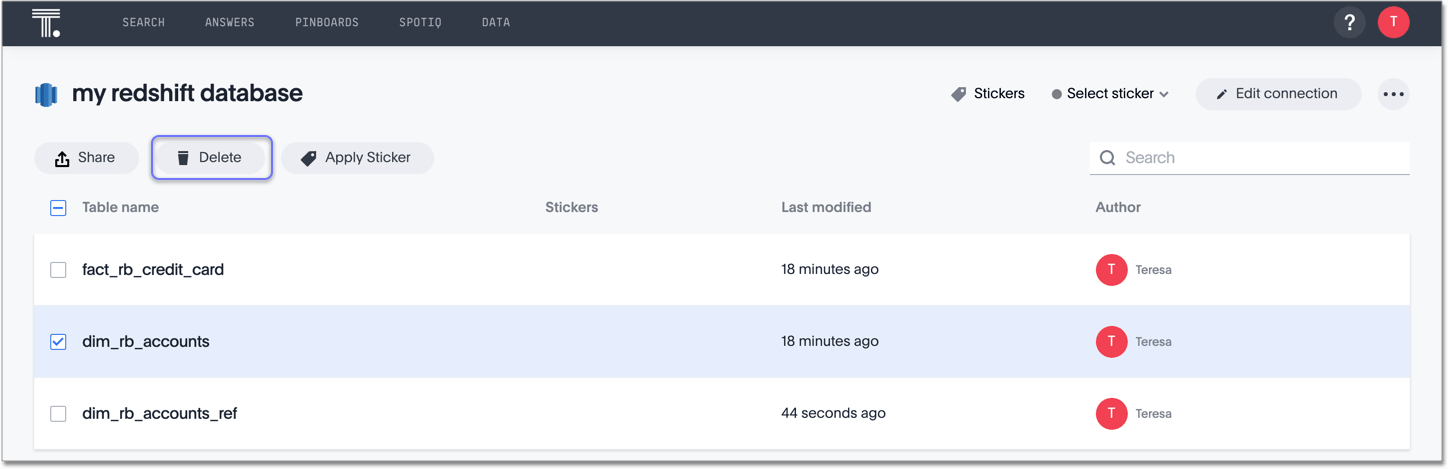Viewport: 1448px width, 469px height.
Task: Toggle the select-all tables header checkbox
Action: click(x=58, y=208)
